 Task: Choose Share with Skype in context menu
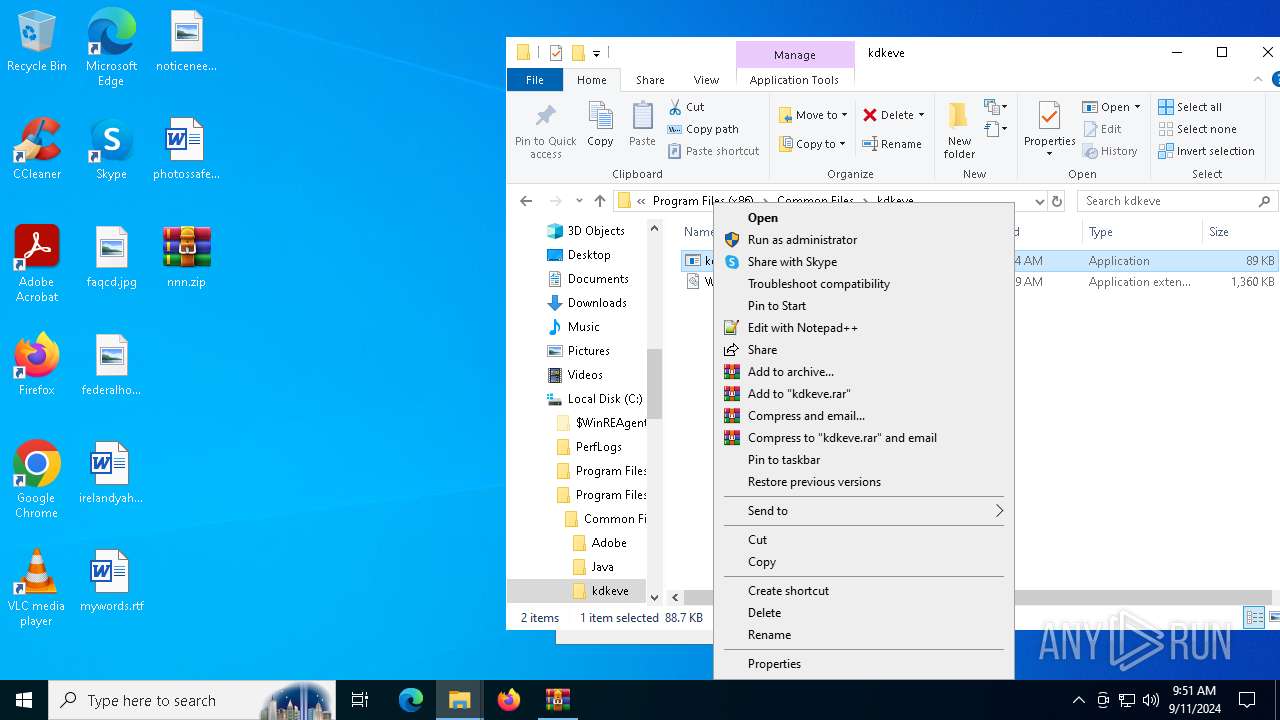[864, 262]
